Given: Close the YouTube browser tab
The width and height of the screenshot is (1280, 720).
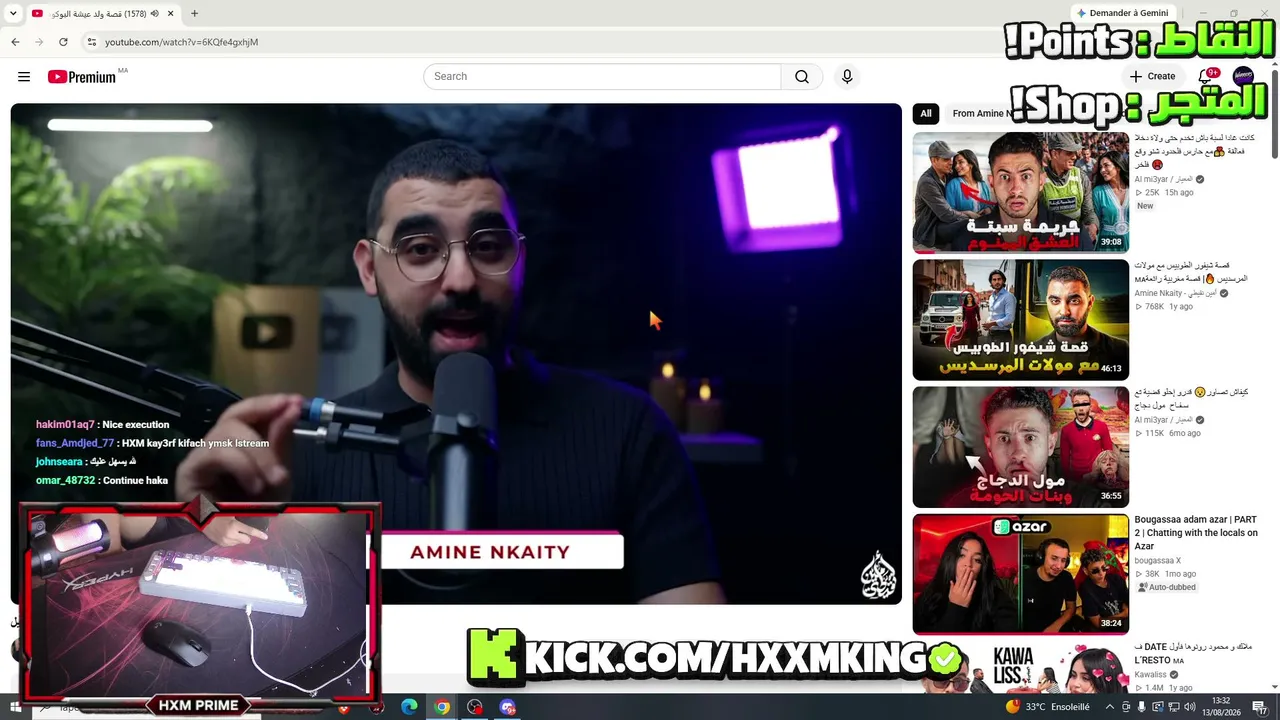Looking at the screenshot, I should (171, 14).
